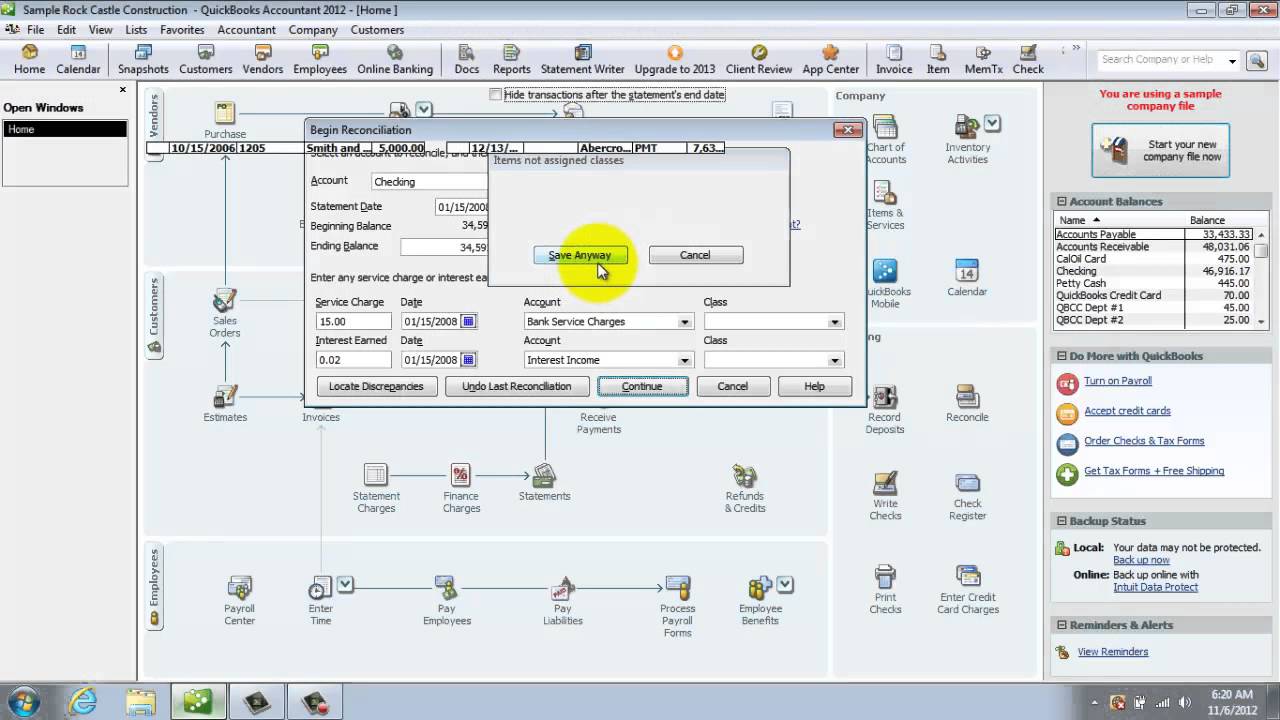1280x720 pixels.
Task: Click Service Charge amount field
Action: [353, 322]
